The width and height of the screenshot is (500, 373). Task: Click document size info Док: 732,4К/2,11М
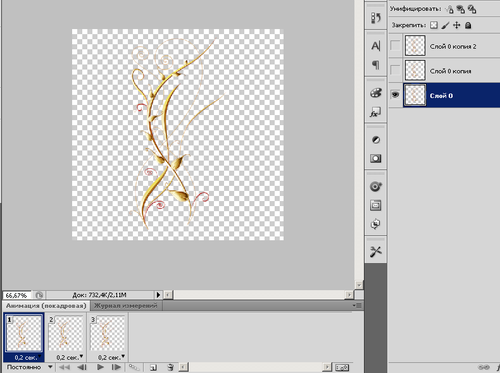tap(99, 295)
